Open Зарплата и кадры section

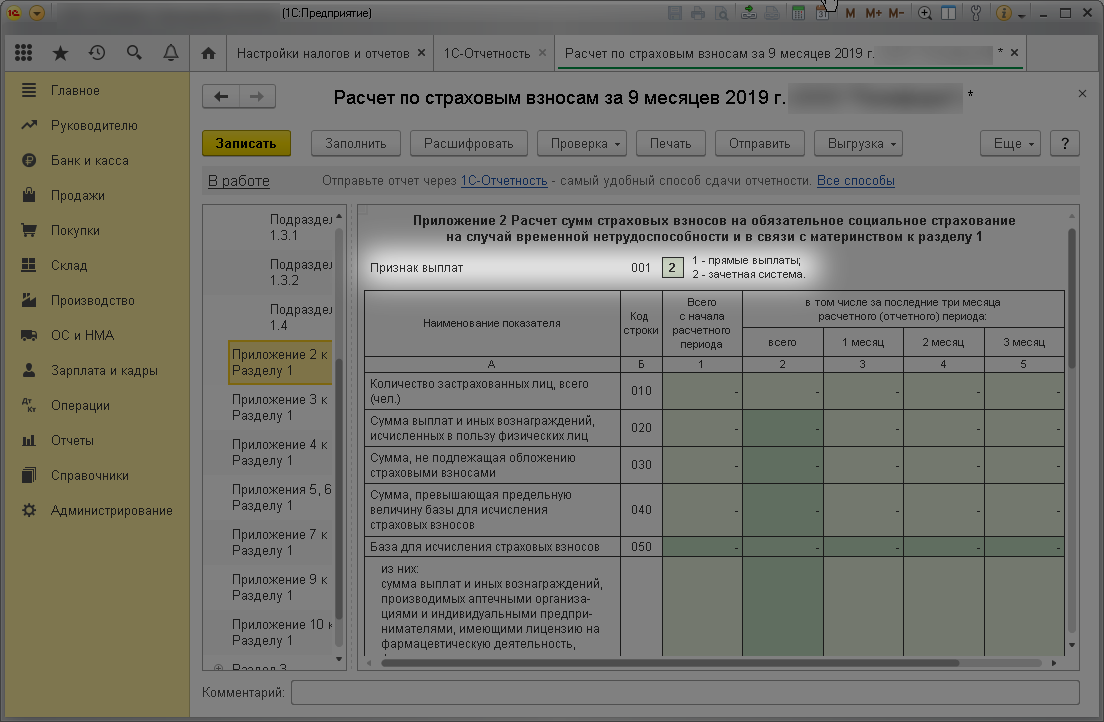tap(104, 371)
